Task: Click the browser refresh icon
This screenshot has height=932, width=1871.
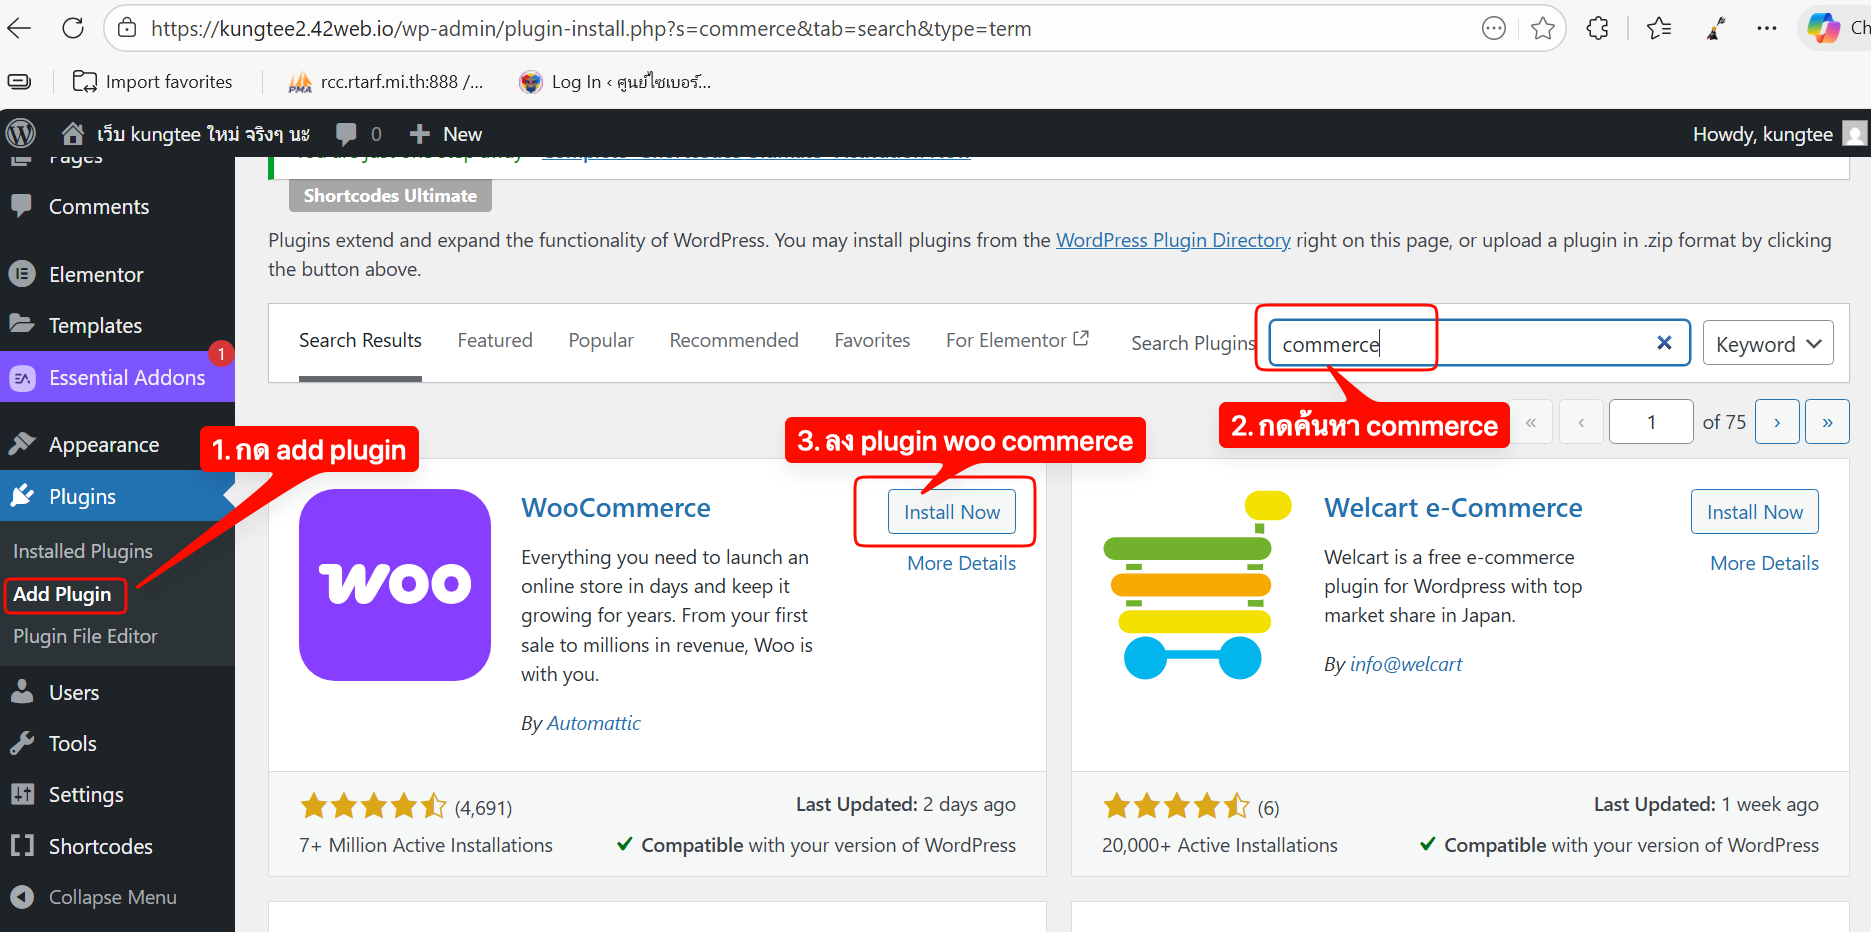Action: [x=73, y=28]
